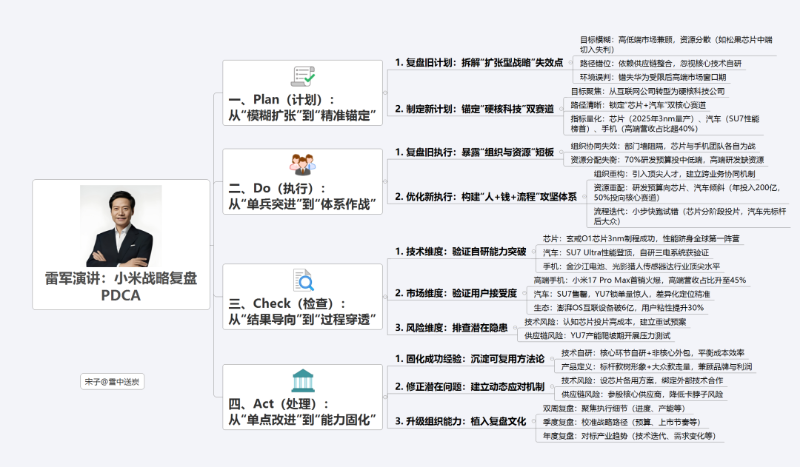Screen dimensions: 800x467
Task: Click leaf 目标聚焦:从互联网公司转型为硬核科技公司
Action: pyautogui.click(x=647, y=91)
